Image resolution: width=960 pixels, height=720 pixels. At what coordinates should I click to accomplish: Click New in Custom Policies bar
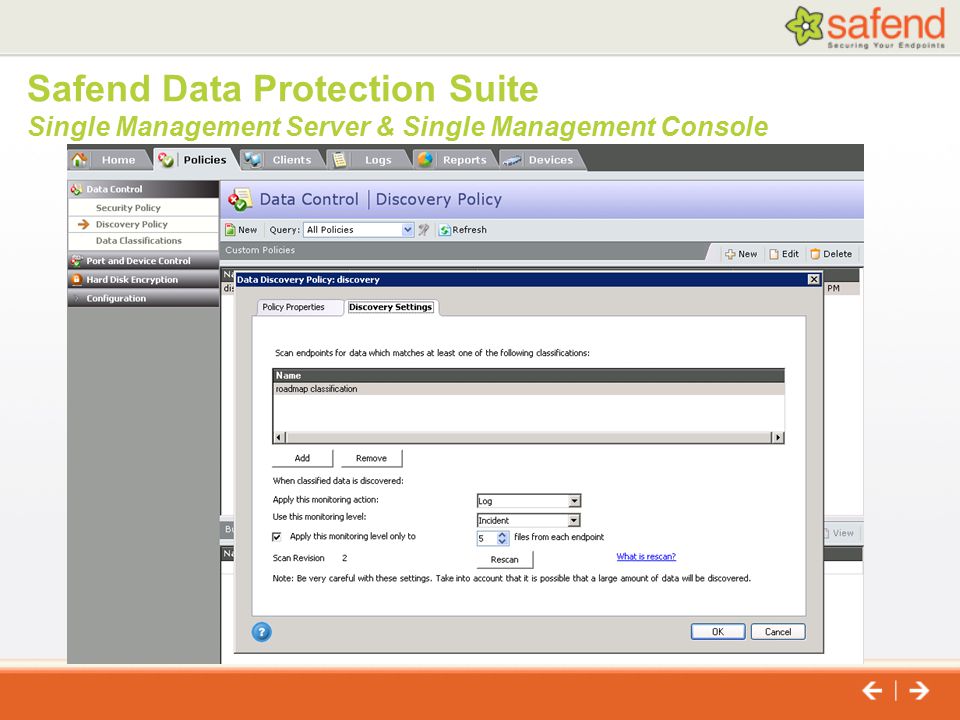tap(741, 254)
